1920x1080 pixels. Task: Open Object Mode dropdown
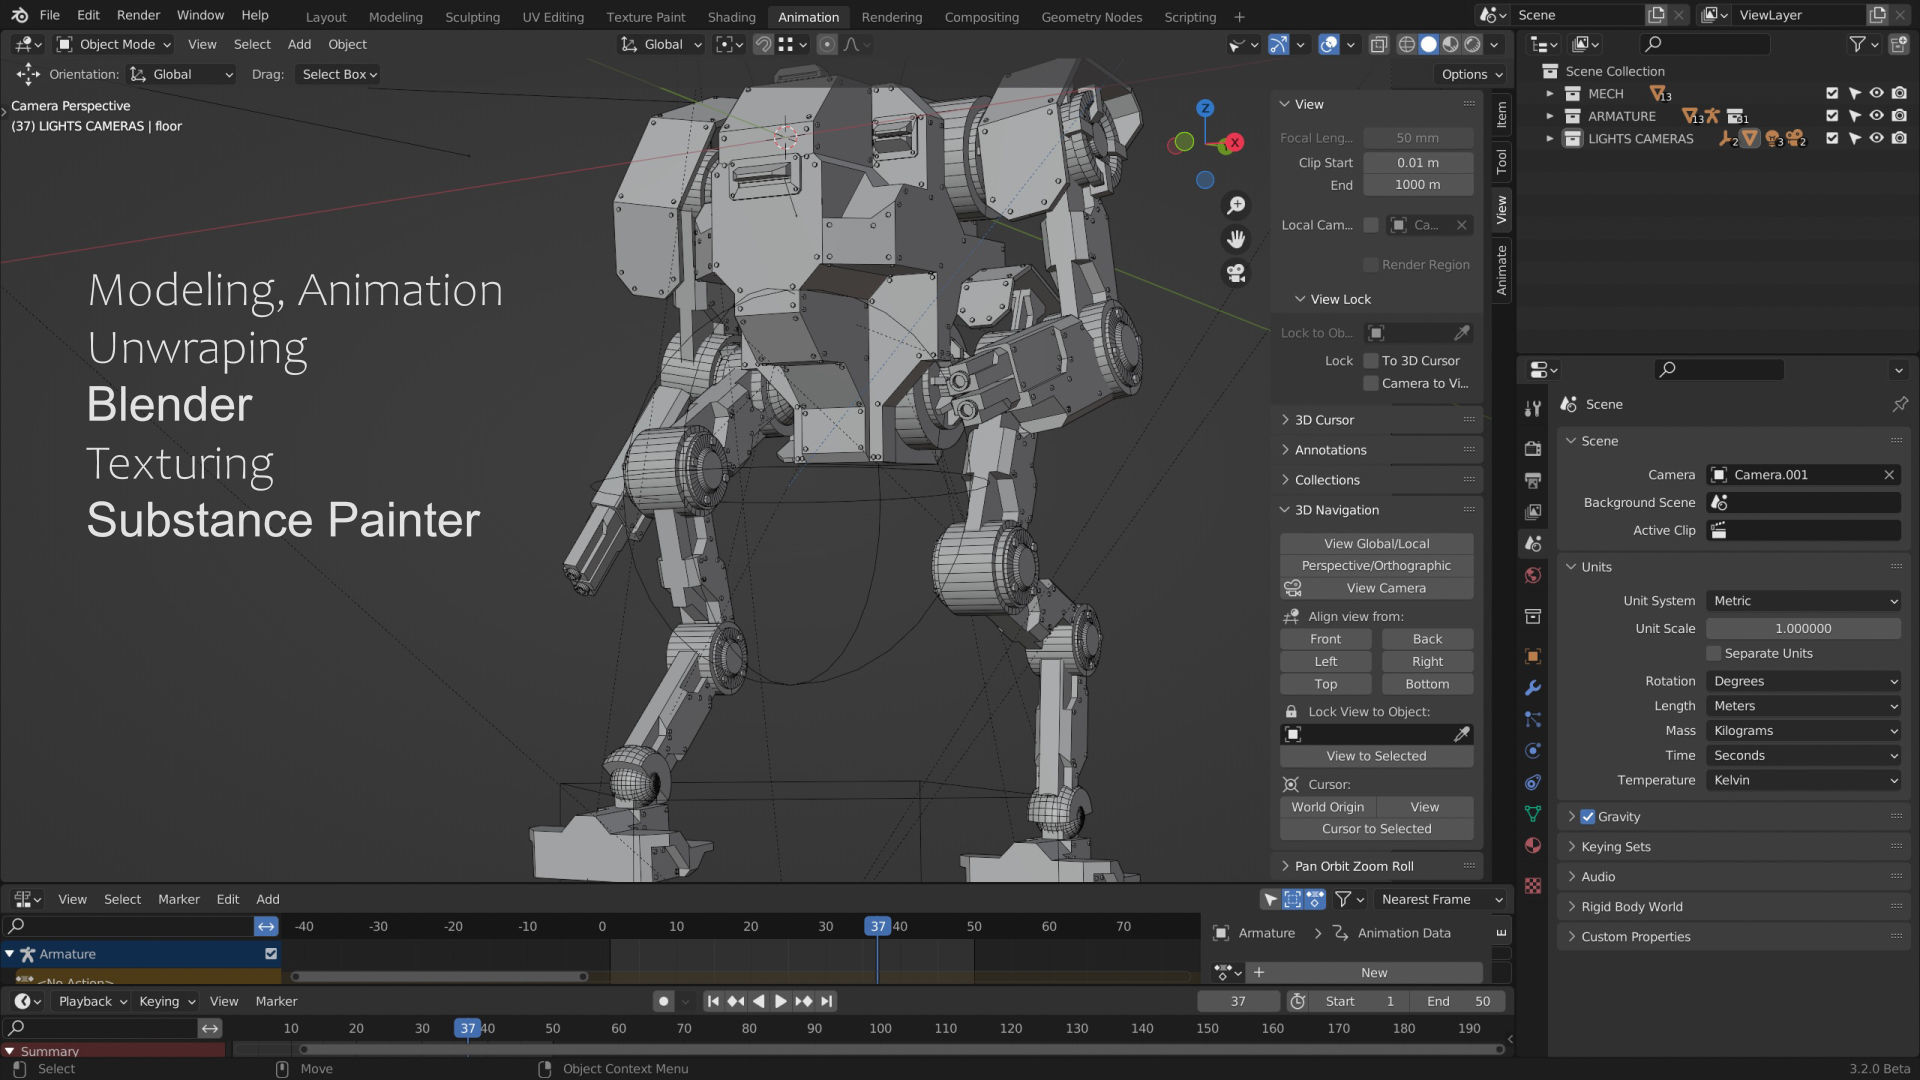click(x=114, y=44)
